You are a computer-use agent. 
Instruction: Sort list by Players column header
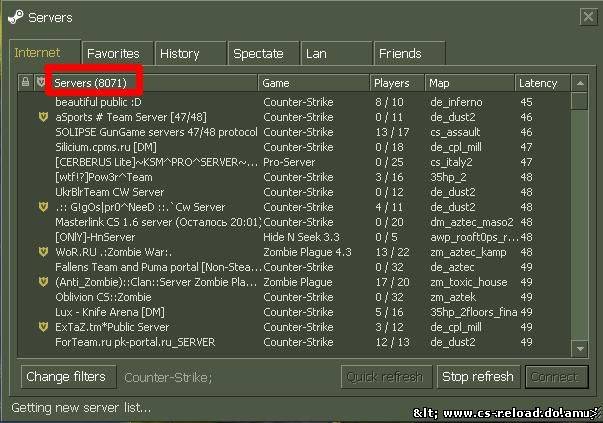397,83
